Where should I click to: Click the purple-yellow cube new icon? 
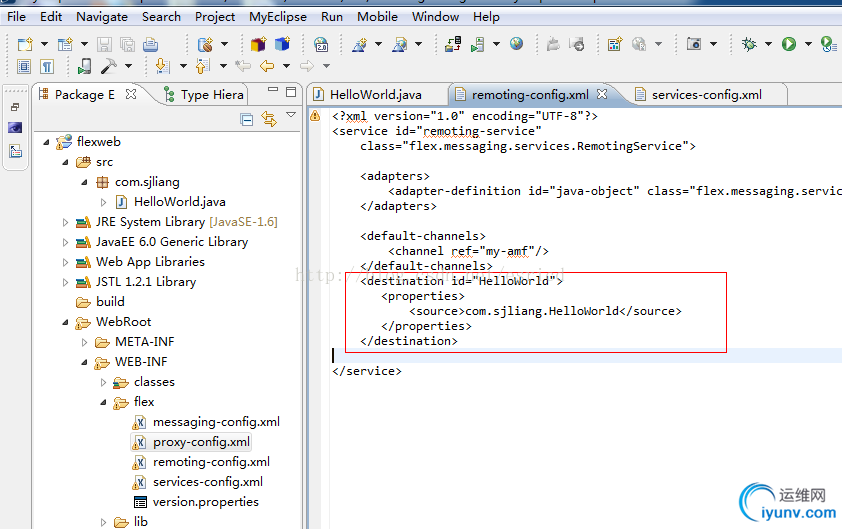click(x=258, y=44)
